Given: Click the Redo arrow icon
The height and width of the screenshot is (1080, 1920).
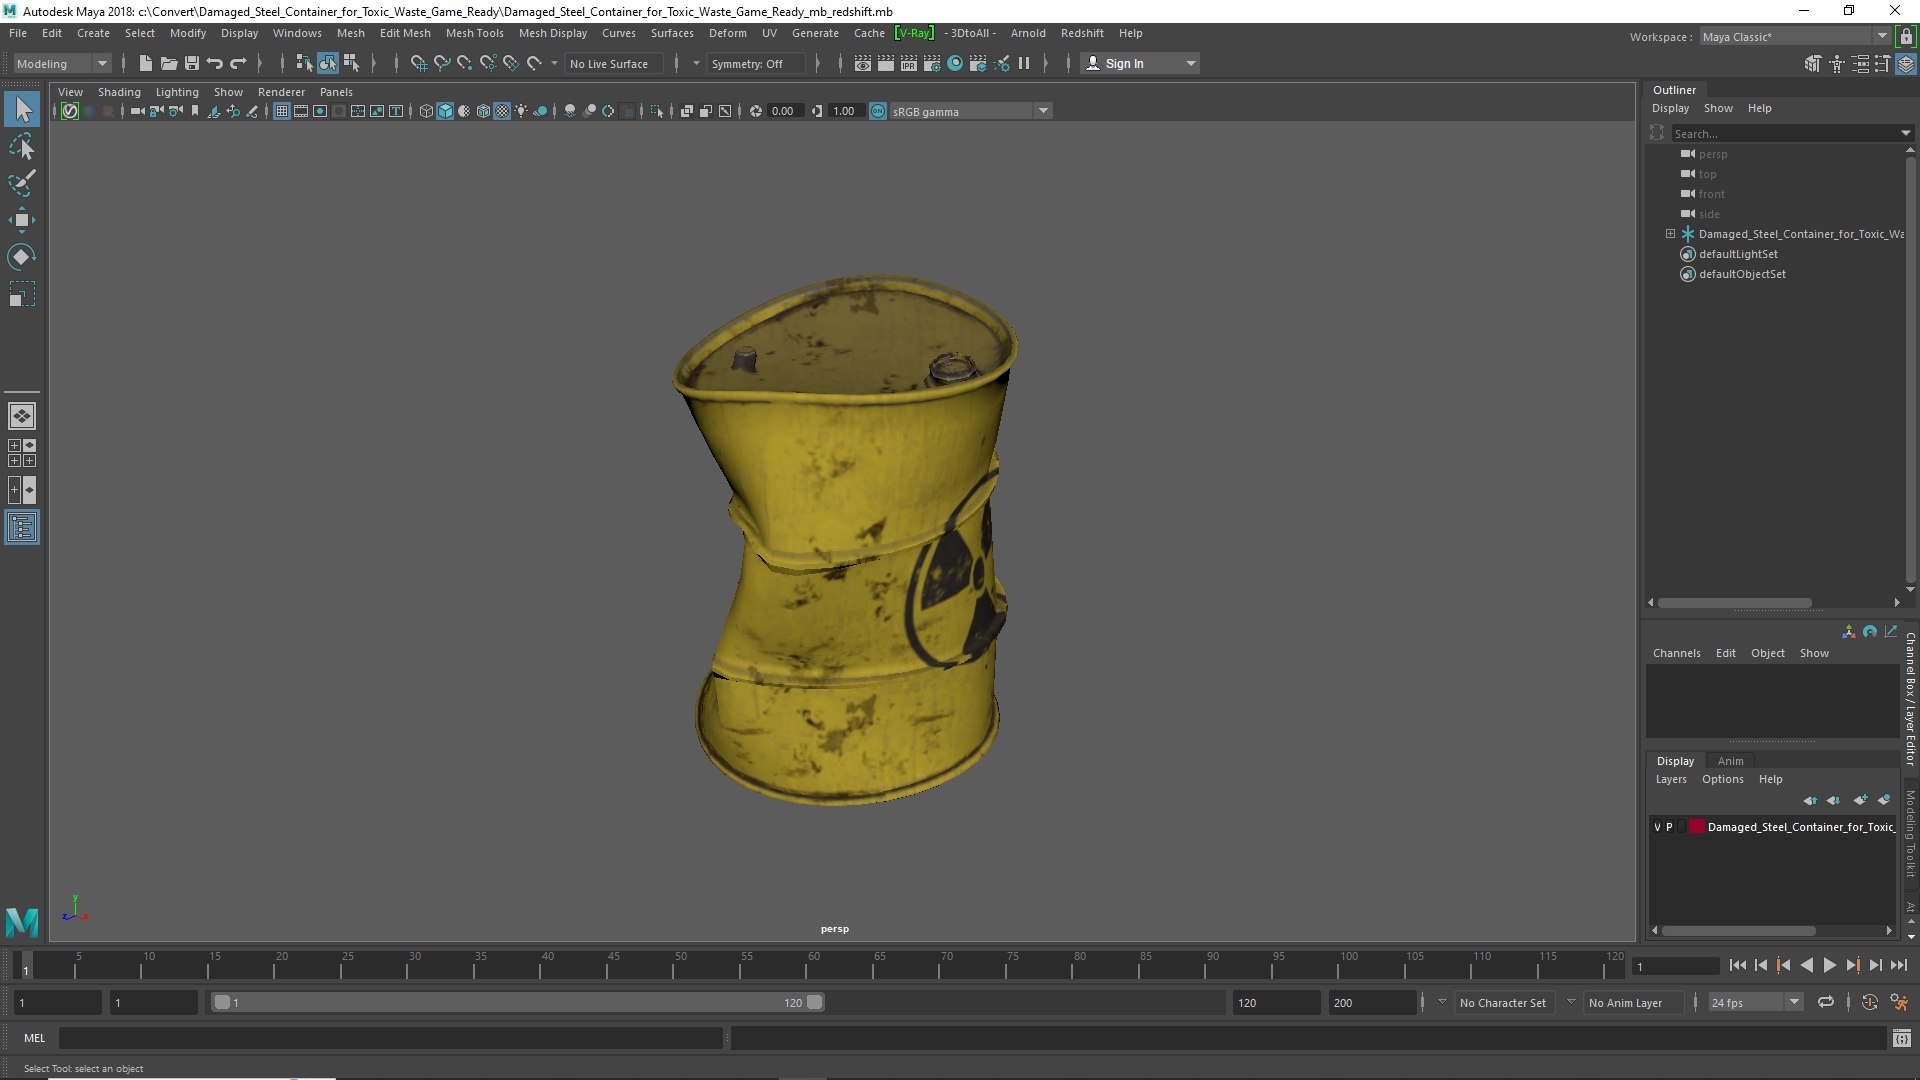Looking at the screenshot, I should pos(238,63).
